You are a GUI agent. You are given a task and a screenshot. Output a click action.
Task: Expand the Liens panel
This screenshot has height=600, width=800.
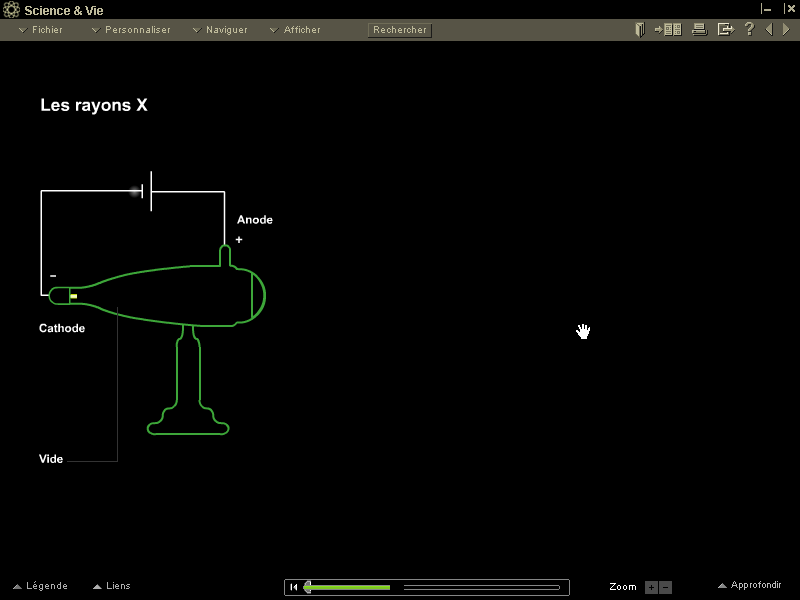pos(112,586)
